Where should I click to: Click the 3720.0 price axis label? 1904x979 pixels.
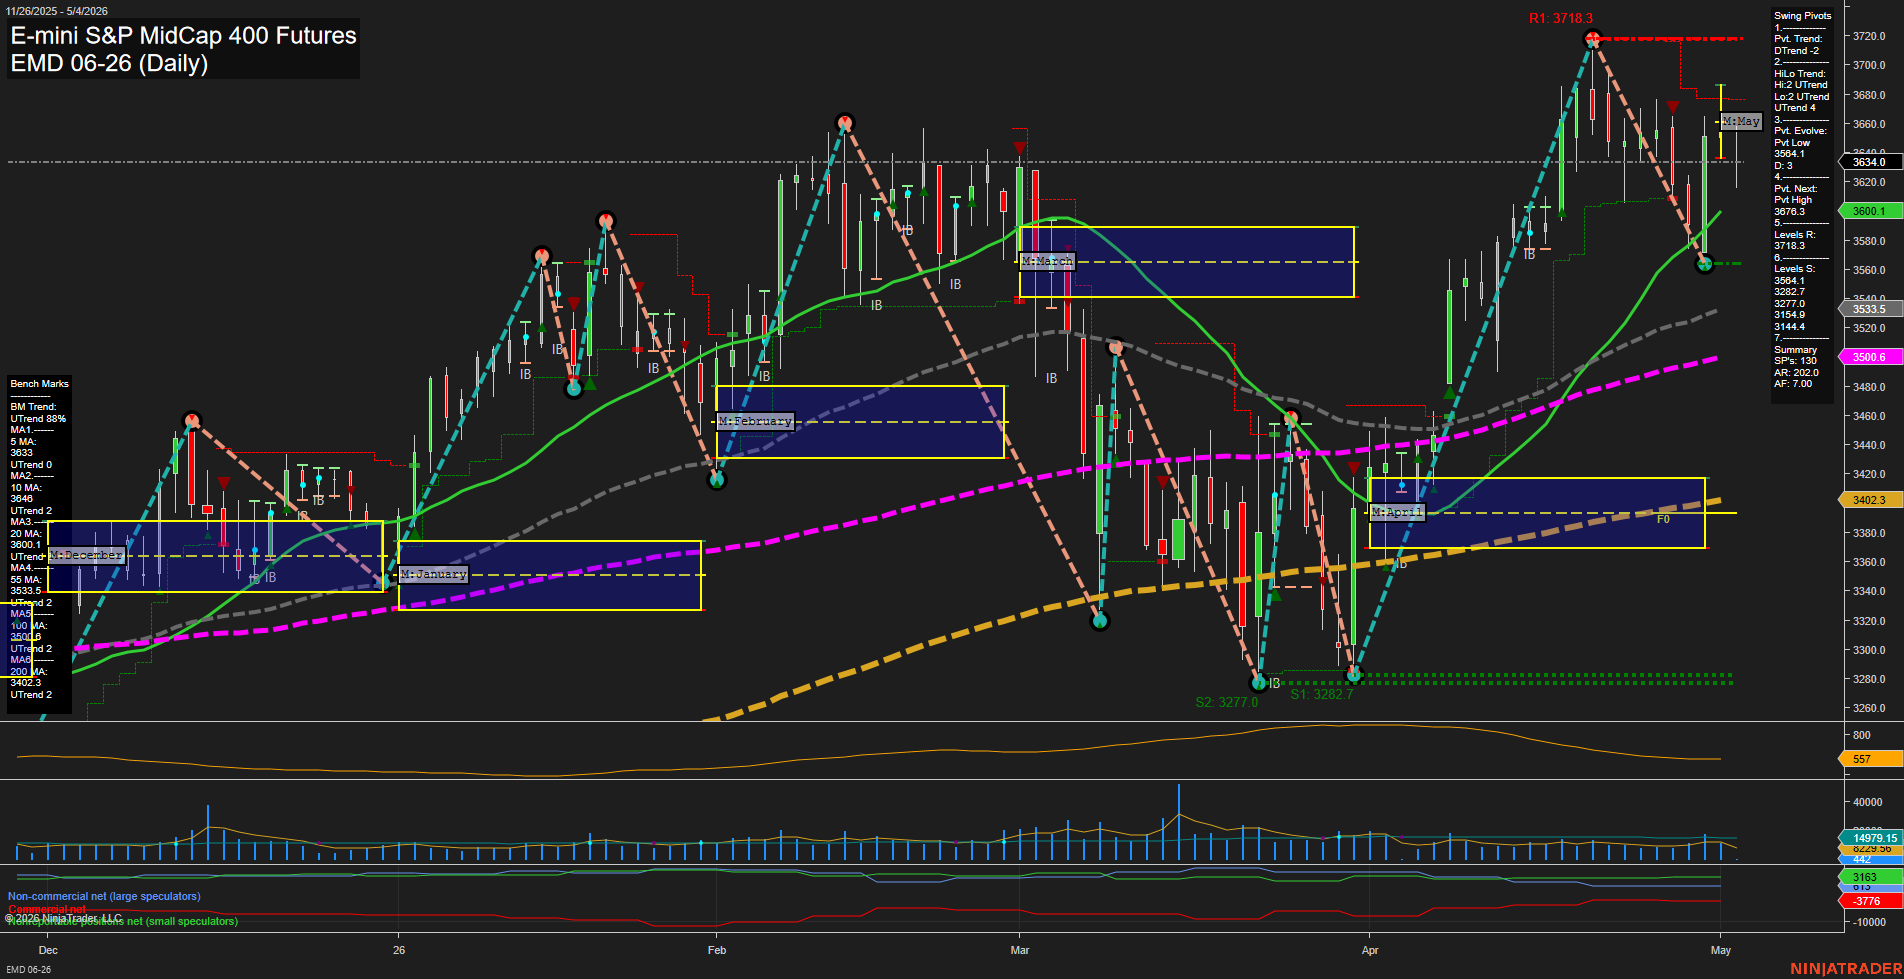point(1869,36)
